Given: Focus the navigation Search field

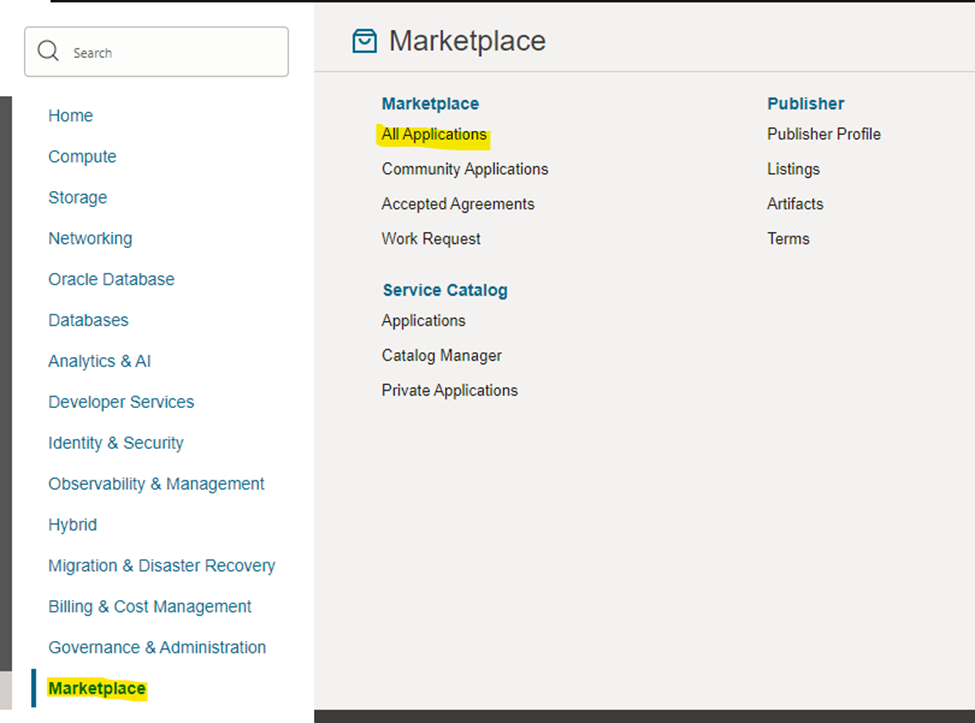Looking at the screenshot, I should [156, 52].
